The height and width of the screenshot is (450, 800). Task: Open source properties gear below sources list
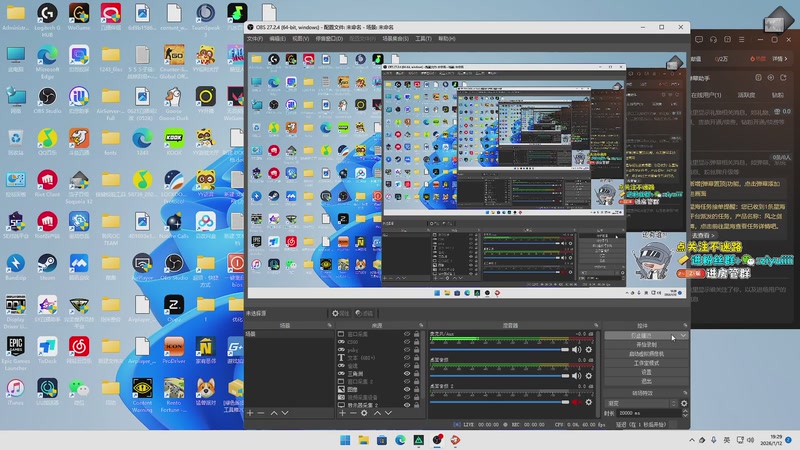(364, 412)
